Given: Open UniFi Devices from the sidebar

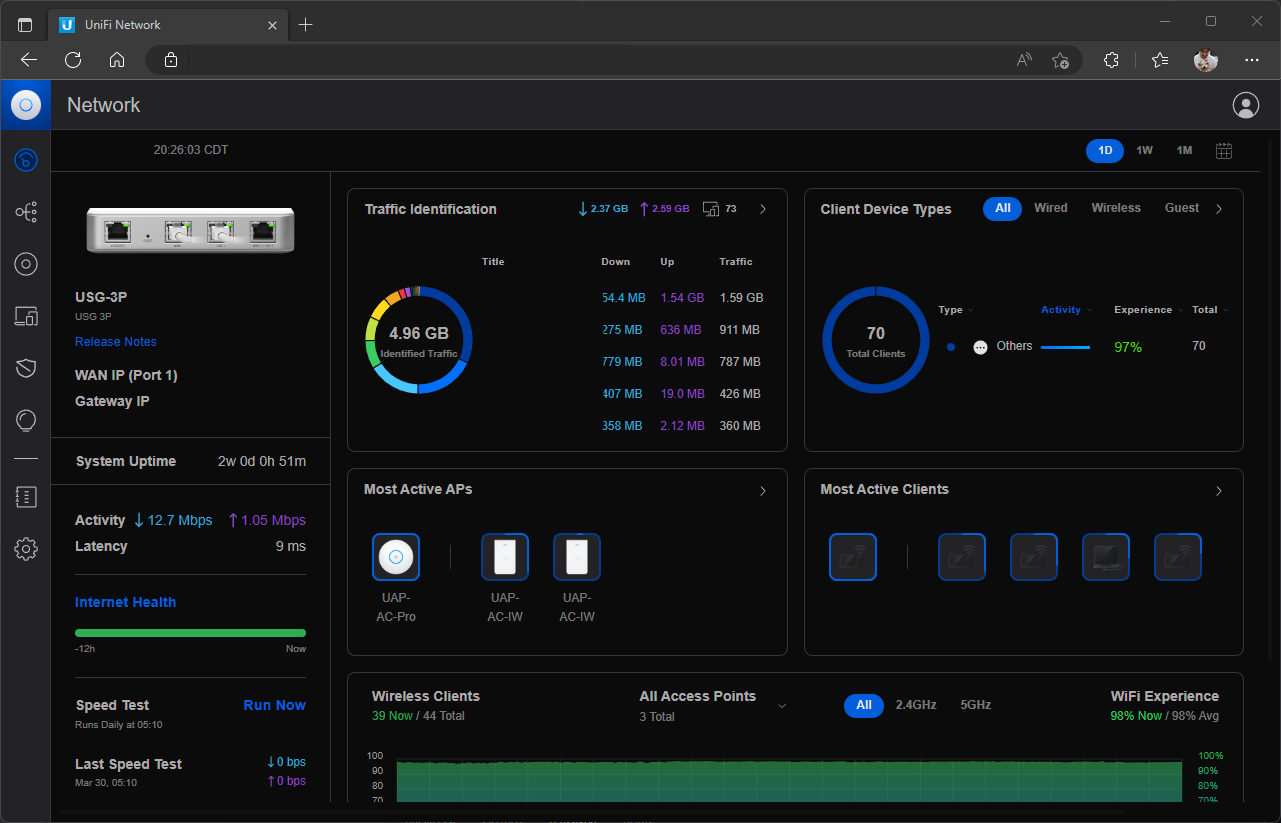Looking at the screenshot, I should click(26, 264).
